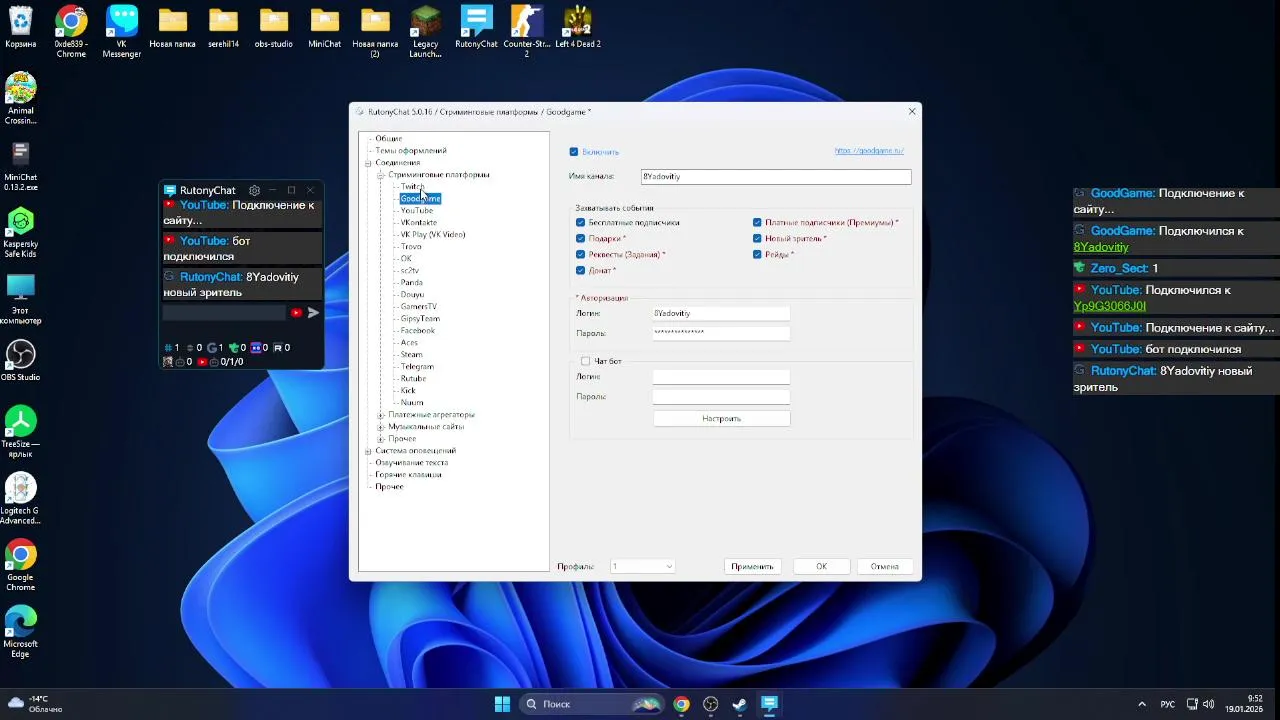Select Общие in the settings tree

(389, 139)
